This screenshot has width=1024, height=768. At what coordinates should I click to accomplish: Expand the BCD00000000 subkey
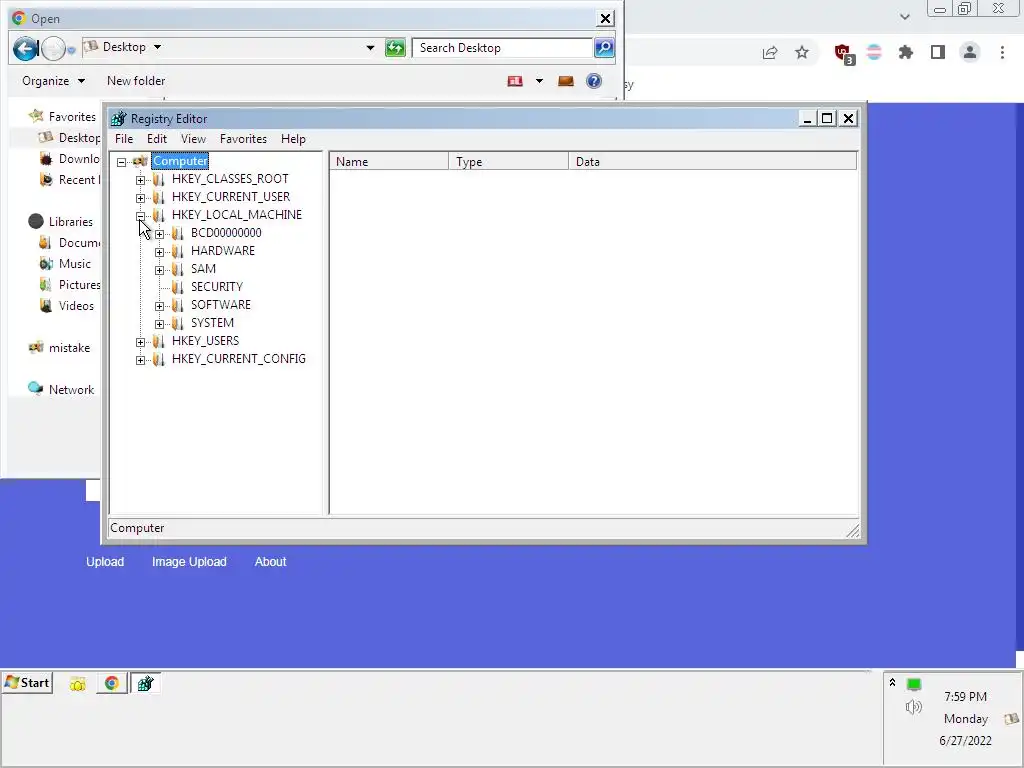tap(159, 234)
